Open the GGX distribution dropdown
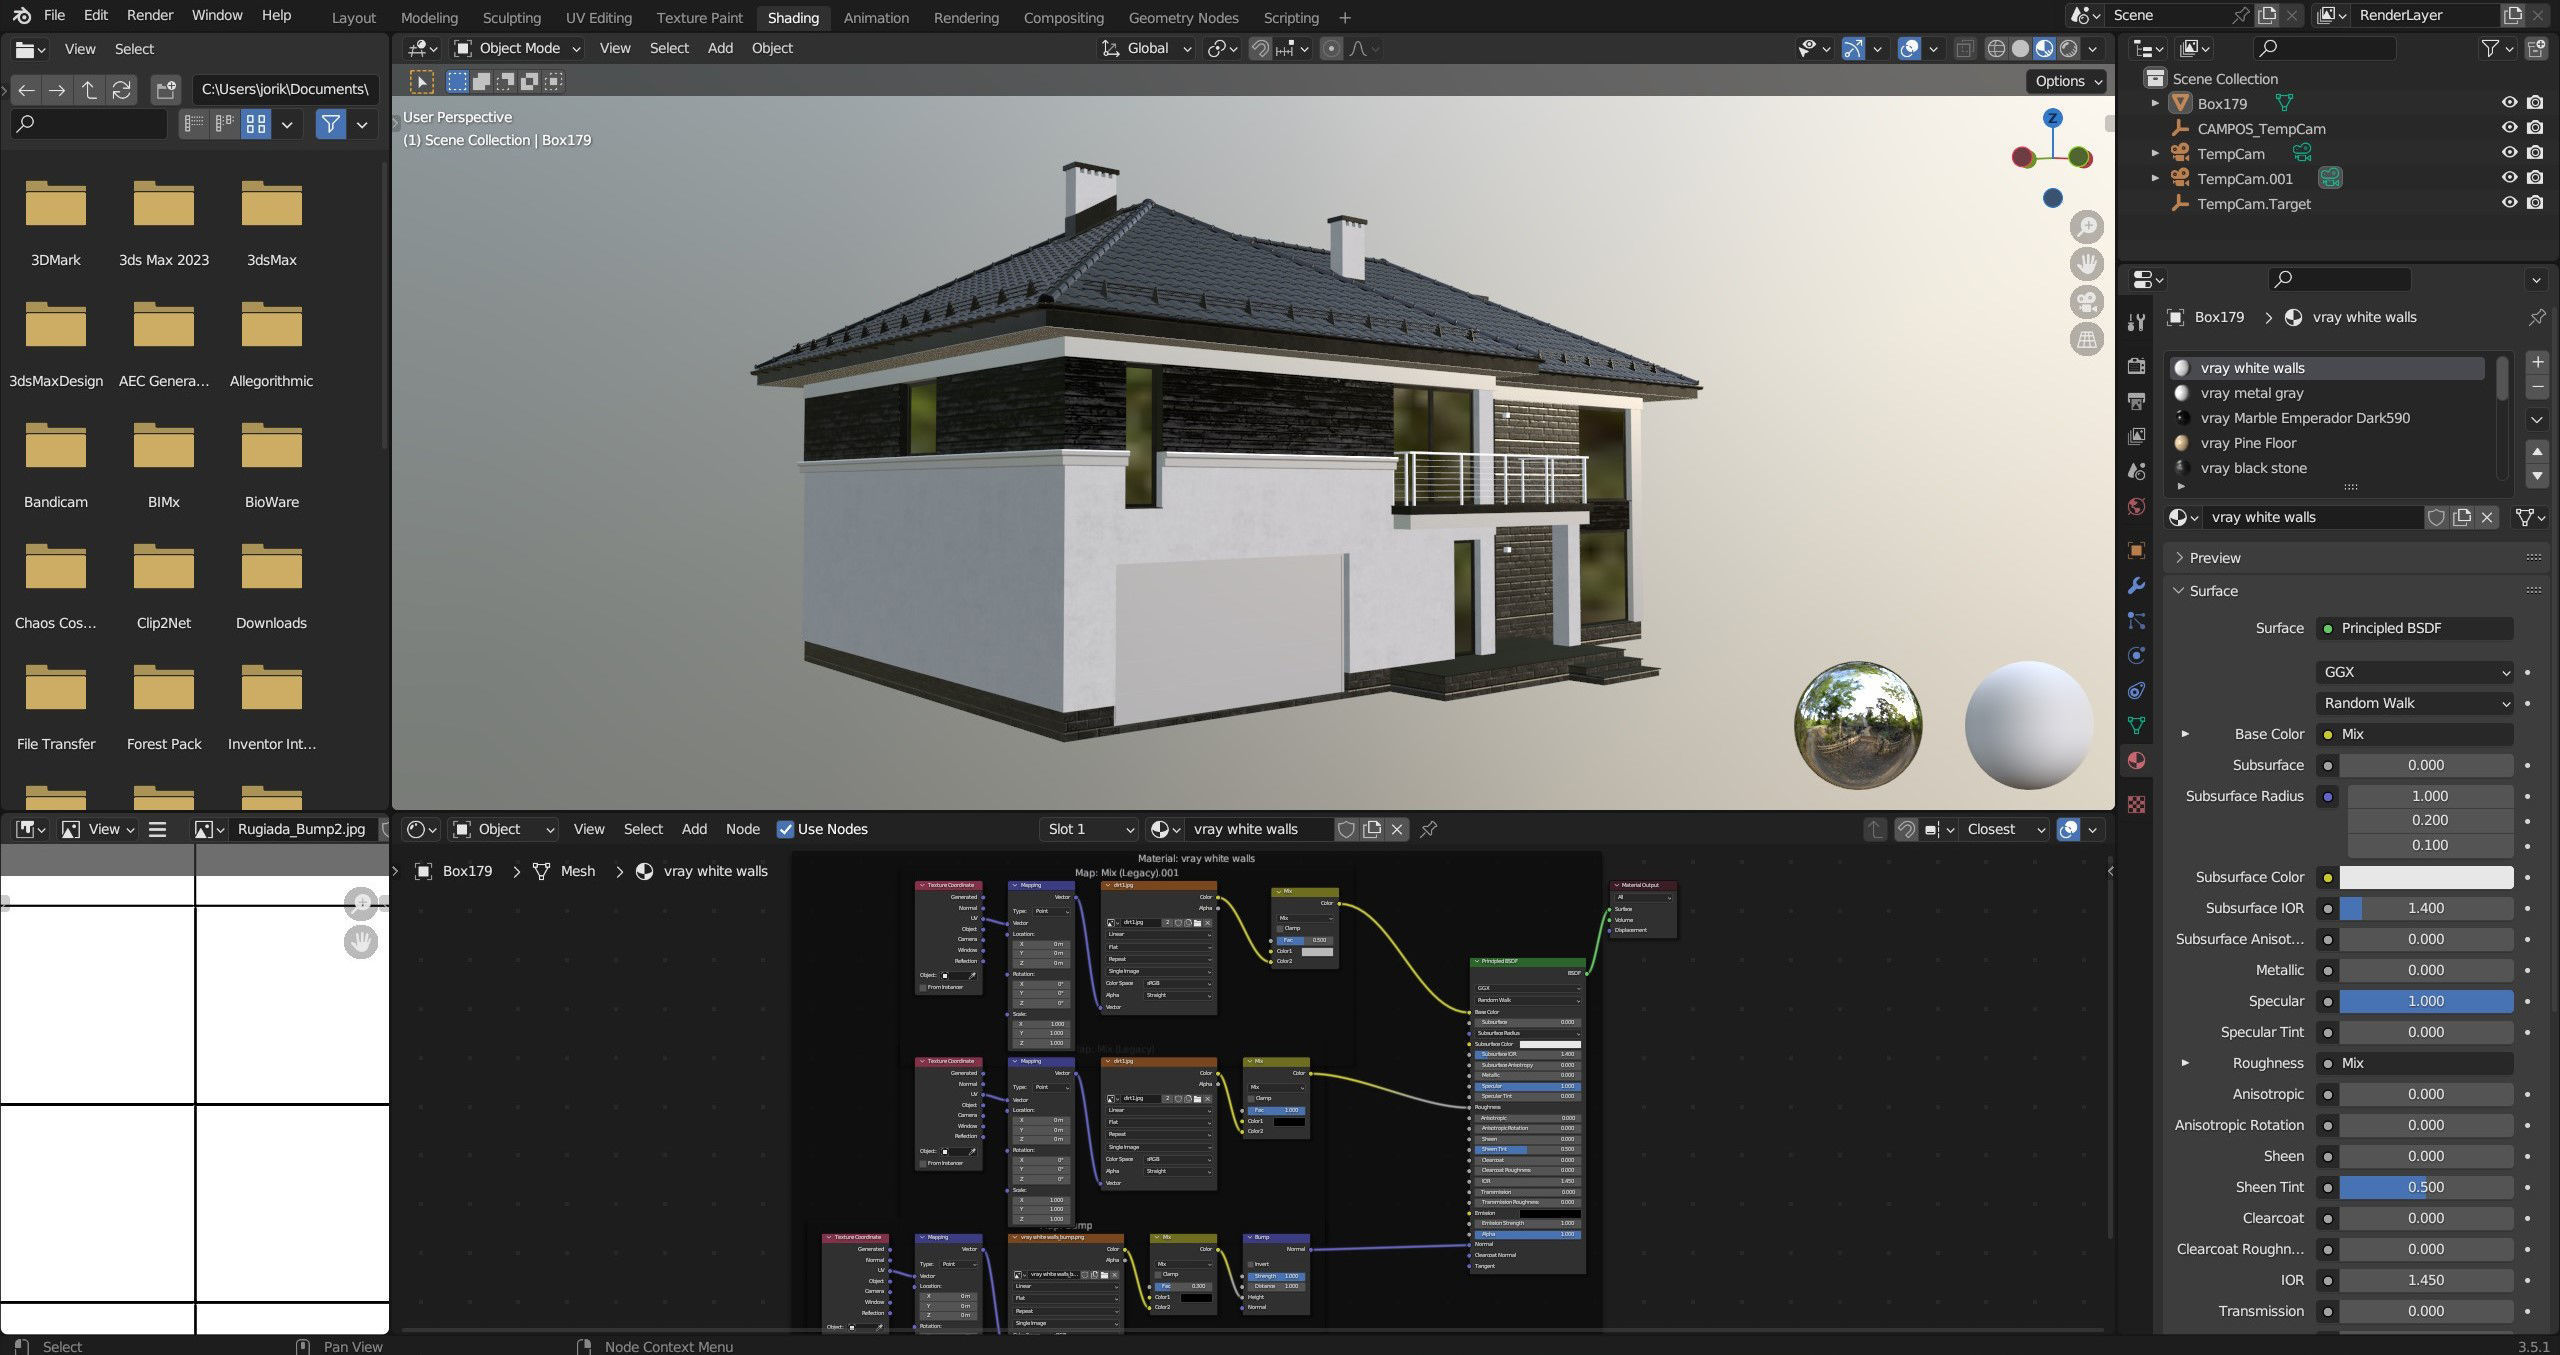 coord(2414,672)
